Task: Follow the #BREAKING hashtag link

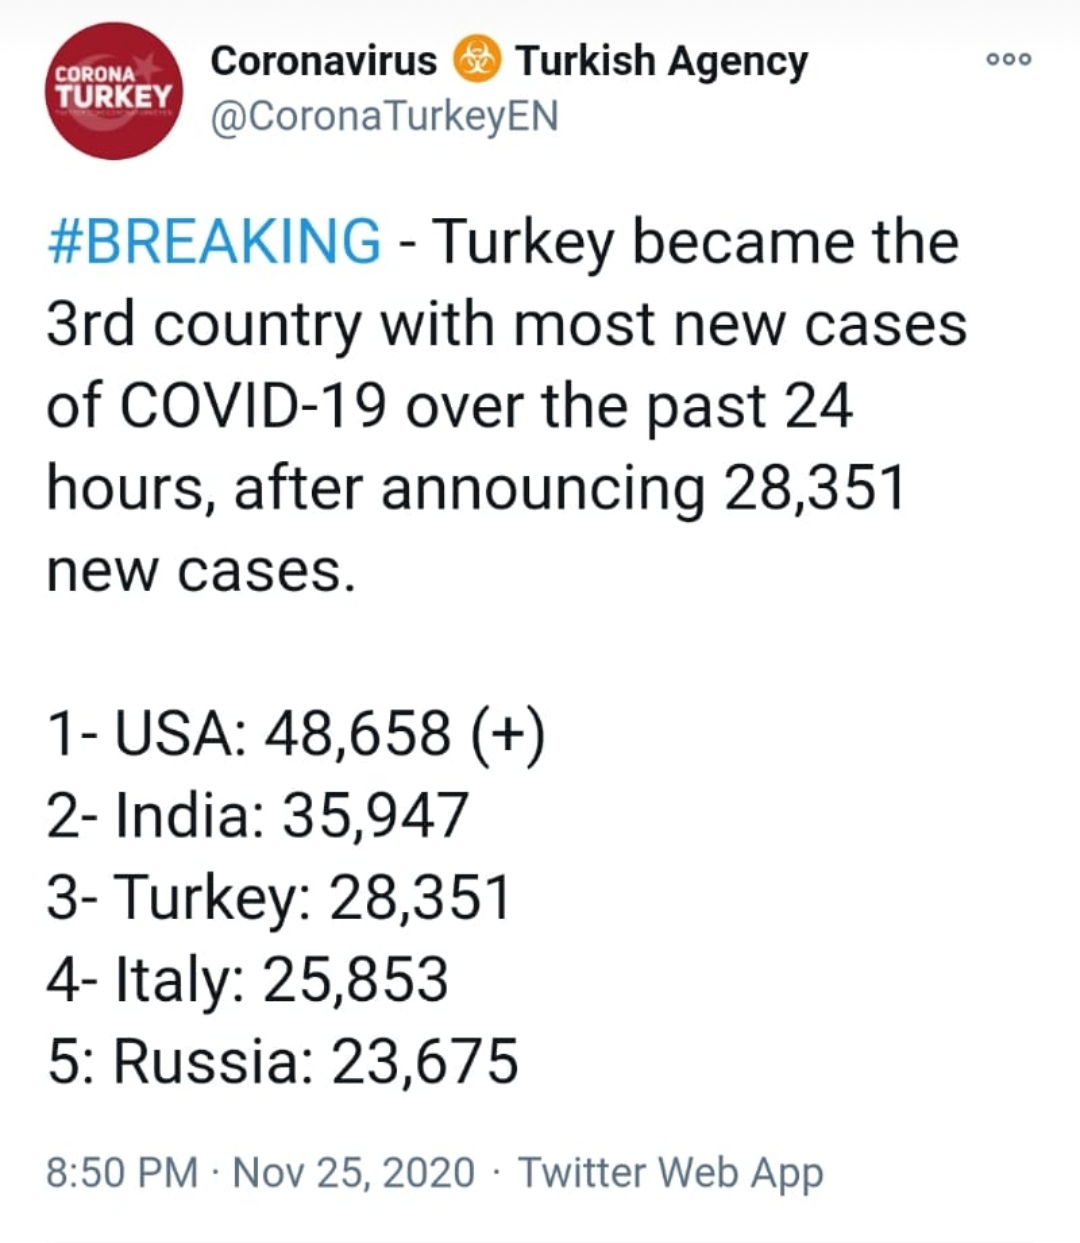Action: coord(214,242)
